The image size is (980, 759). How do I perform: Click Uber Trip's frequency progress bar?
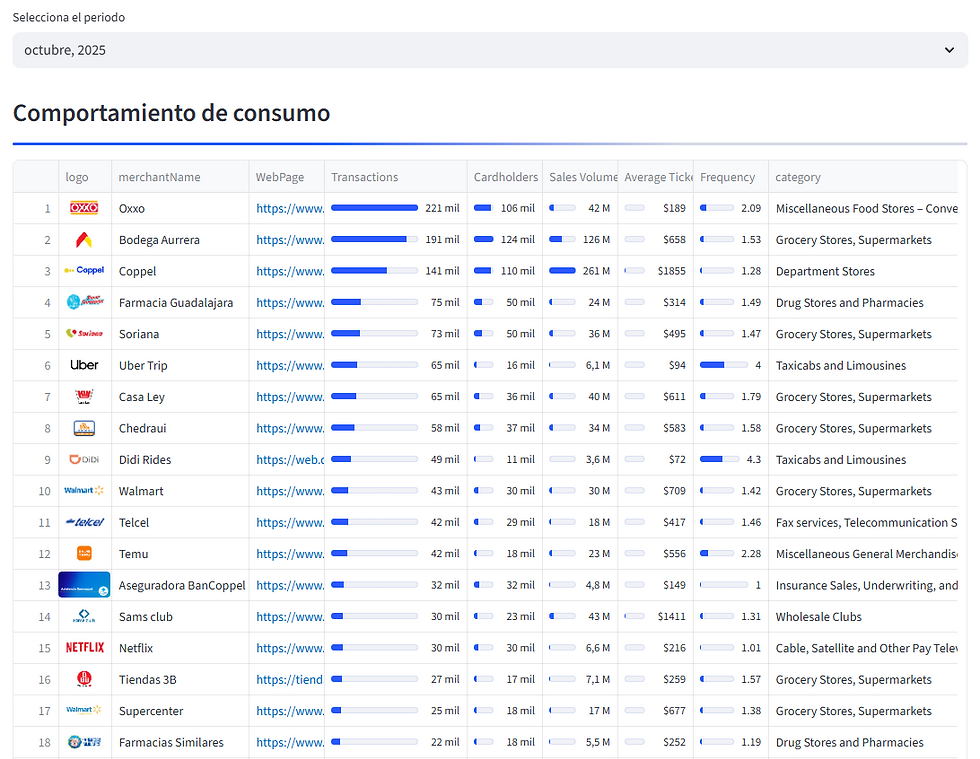coord(724,365)
